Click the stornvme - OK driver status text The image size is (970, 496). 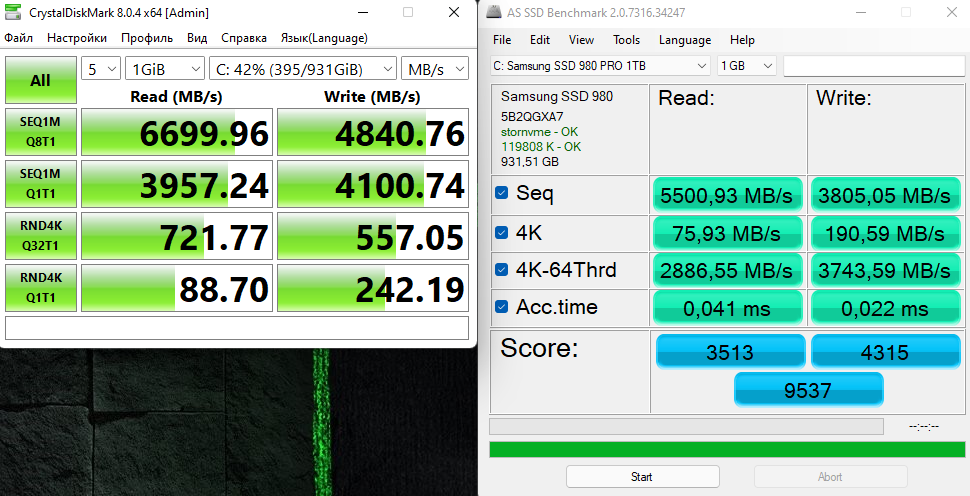point(540,132)
